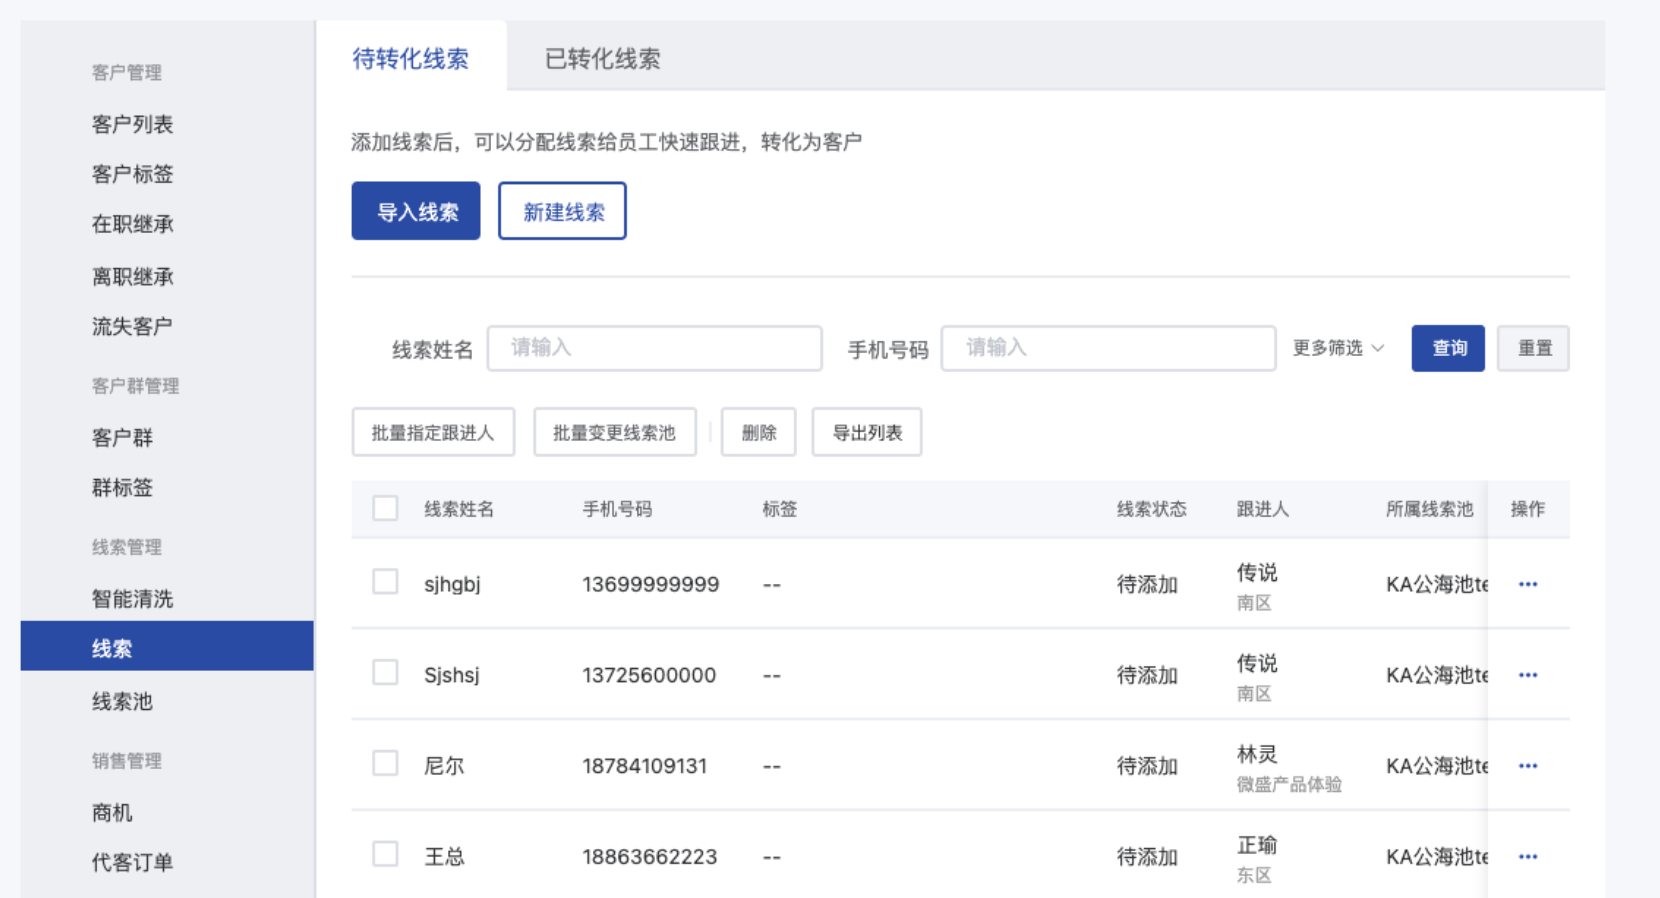This screenshot has width=1660, height=898.
Task: Click the 新建线索 button
Action: point(562,211)
